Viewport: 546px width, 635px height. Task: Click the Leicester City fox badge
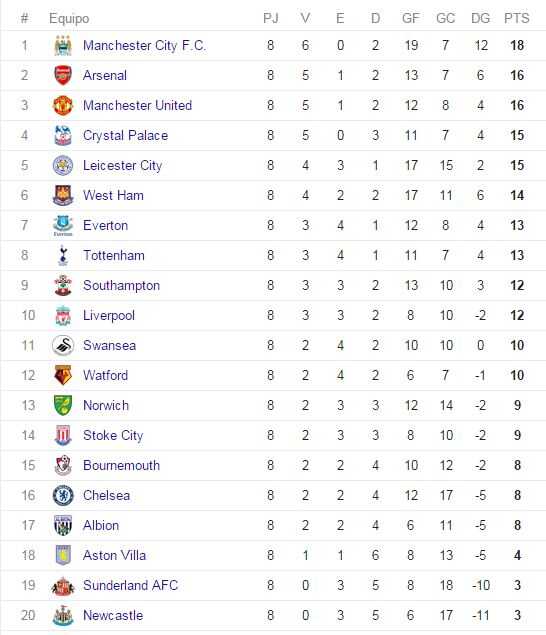[63, 165]
